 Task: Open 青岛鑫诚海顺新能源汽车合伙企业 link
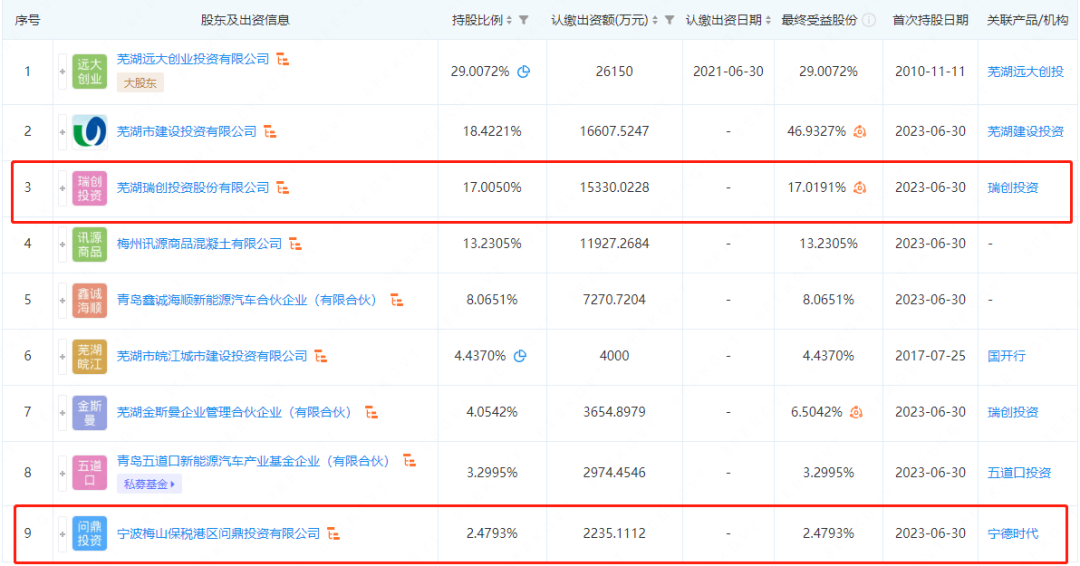click(250, 300)
